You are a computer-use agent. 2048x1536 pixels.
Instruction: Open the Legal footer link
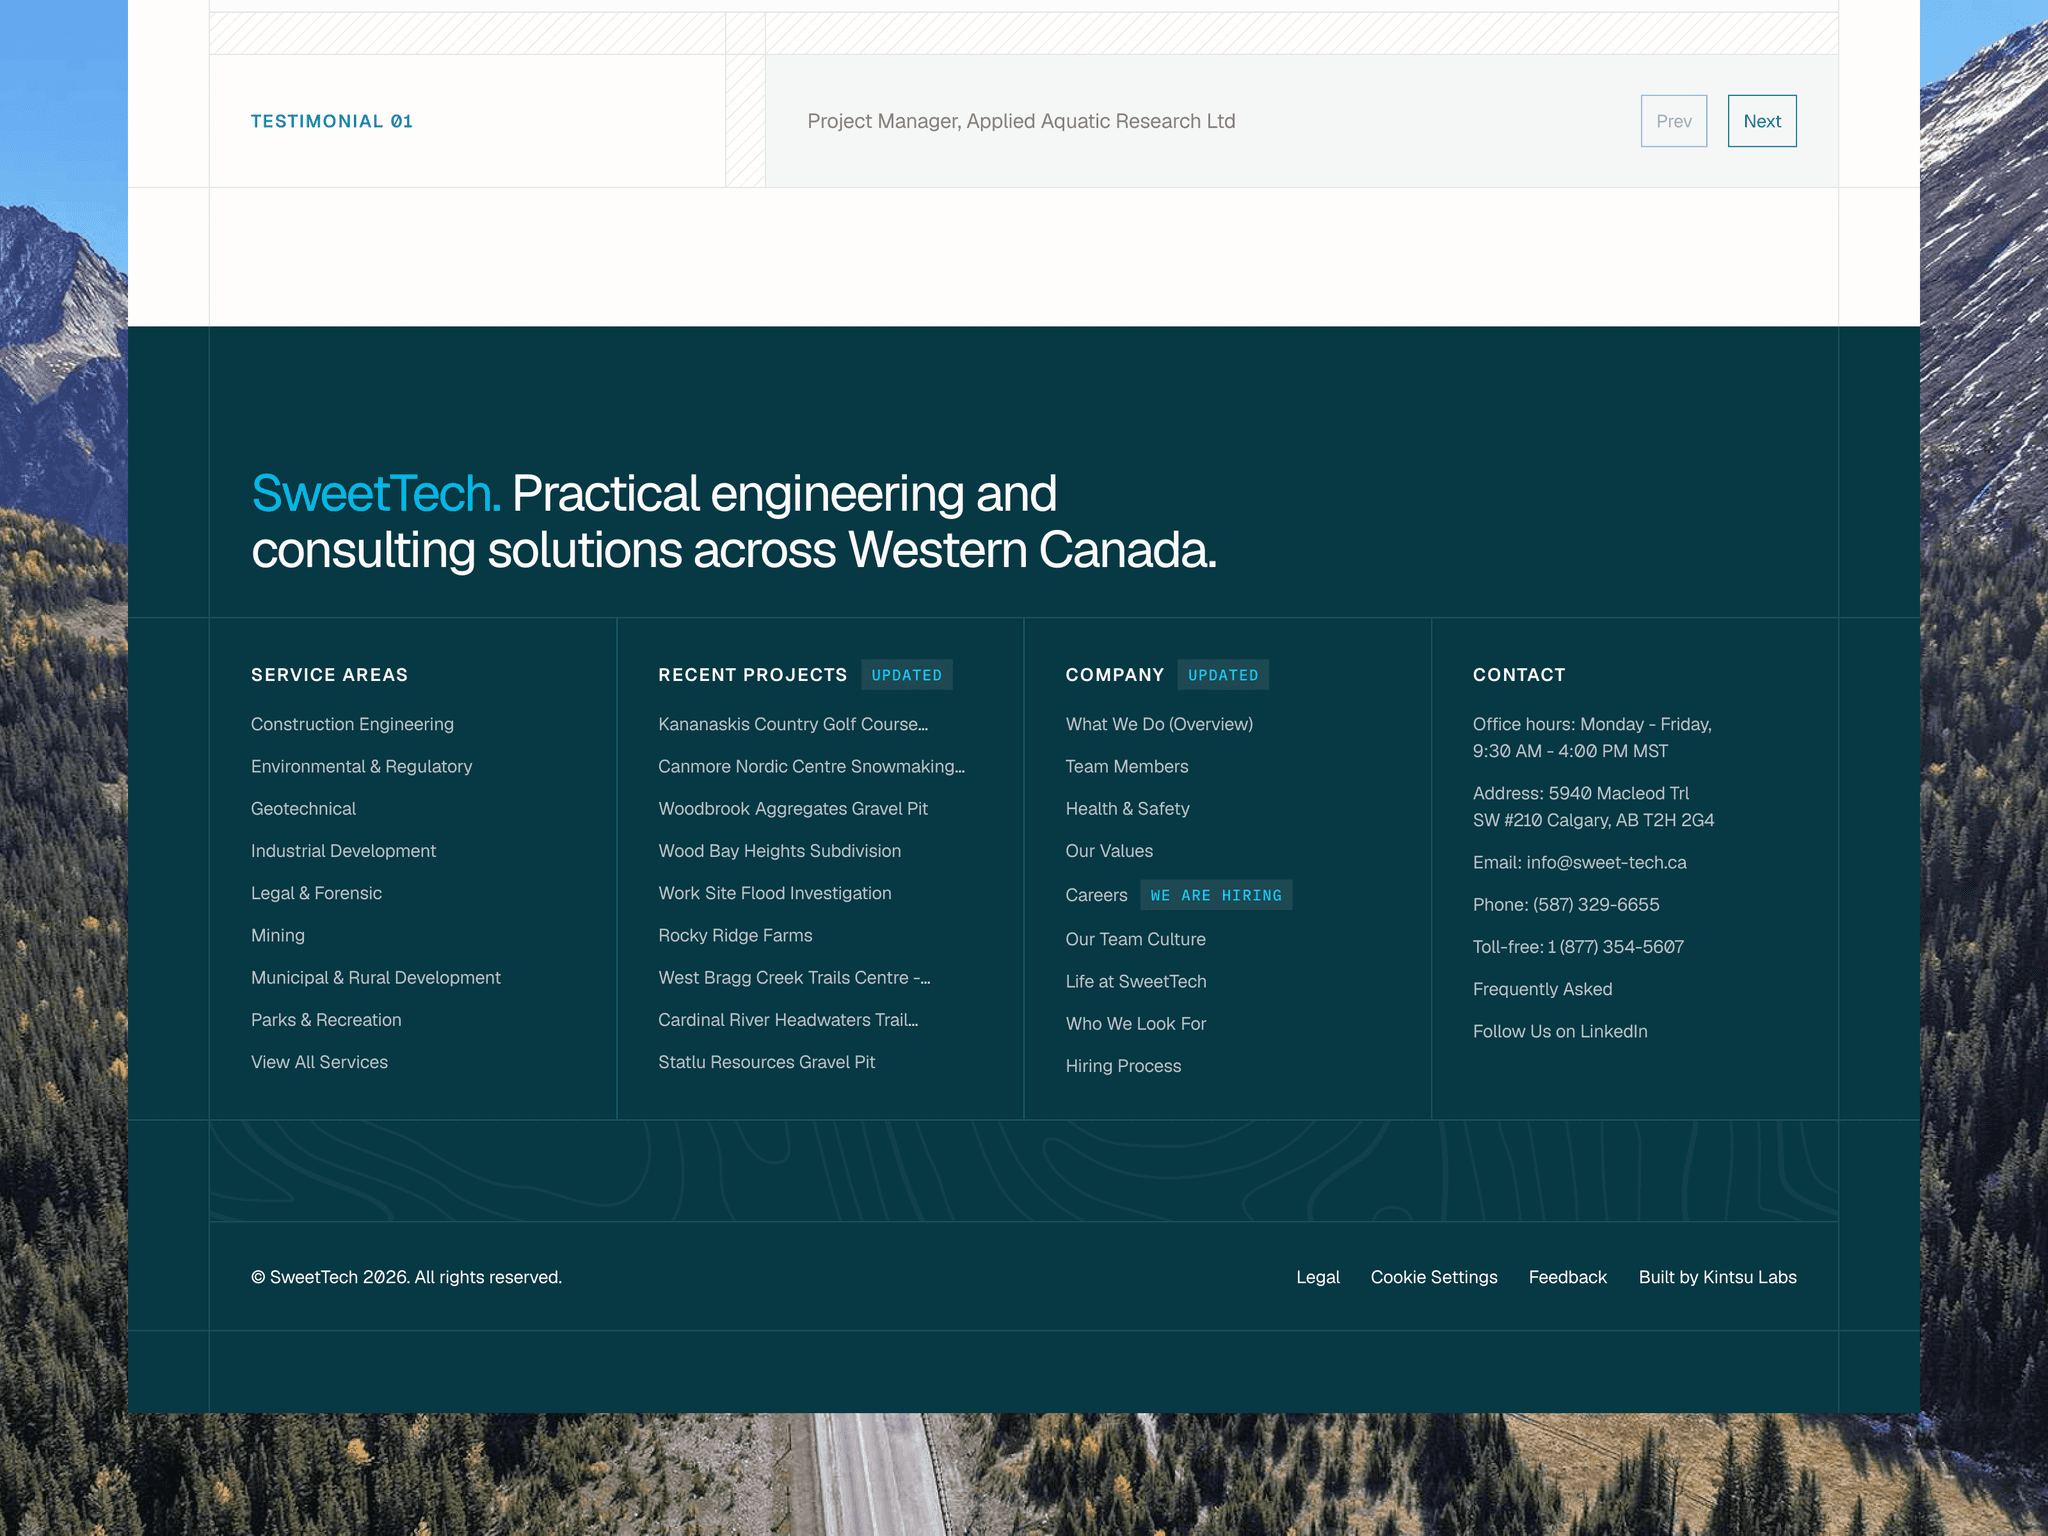click(x=1318, y=1277)
